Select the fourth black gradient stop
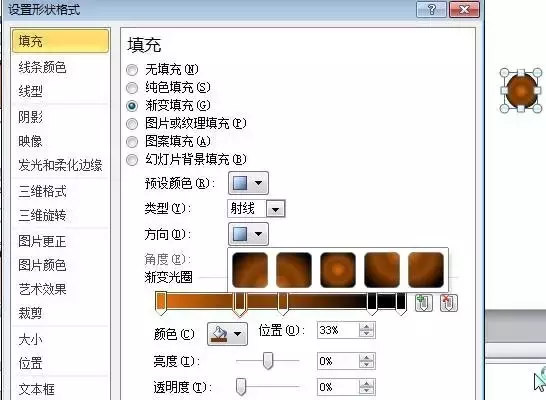546x400 pixels. click(372, 304)
